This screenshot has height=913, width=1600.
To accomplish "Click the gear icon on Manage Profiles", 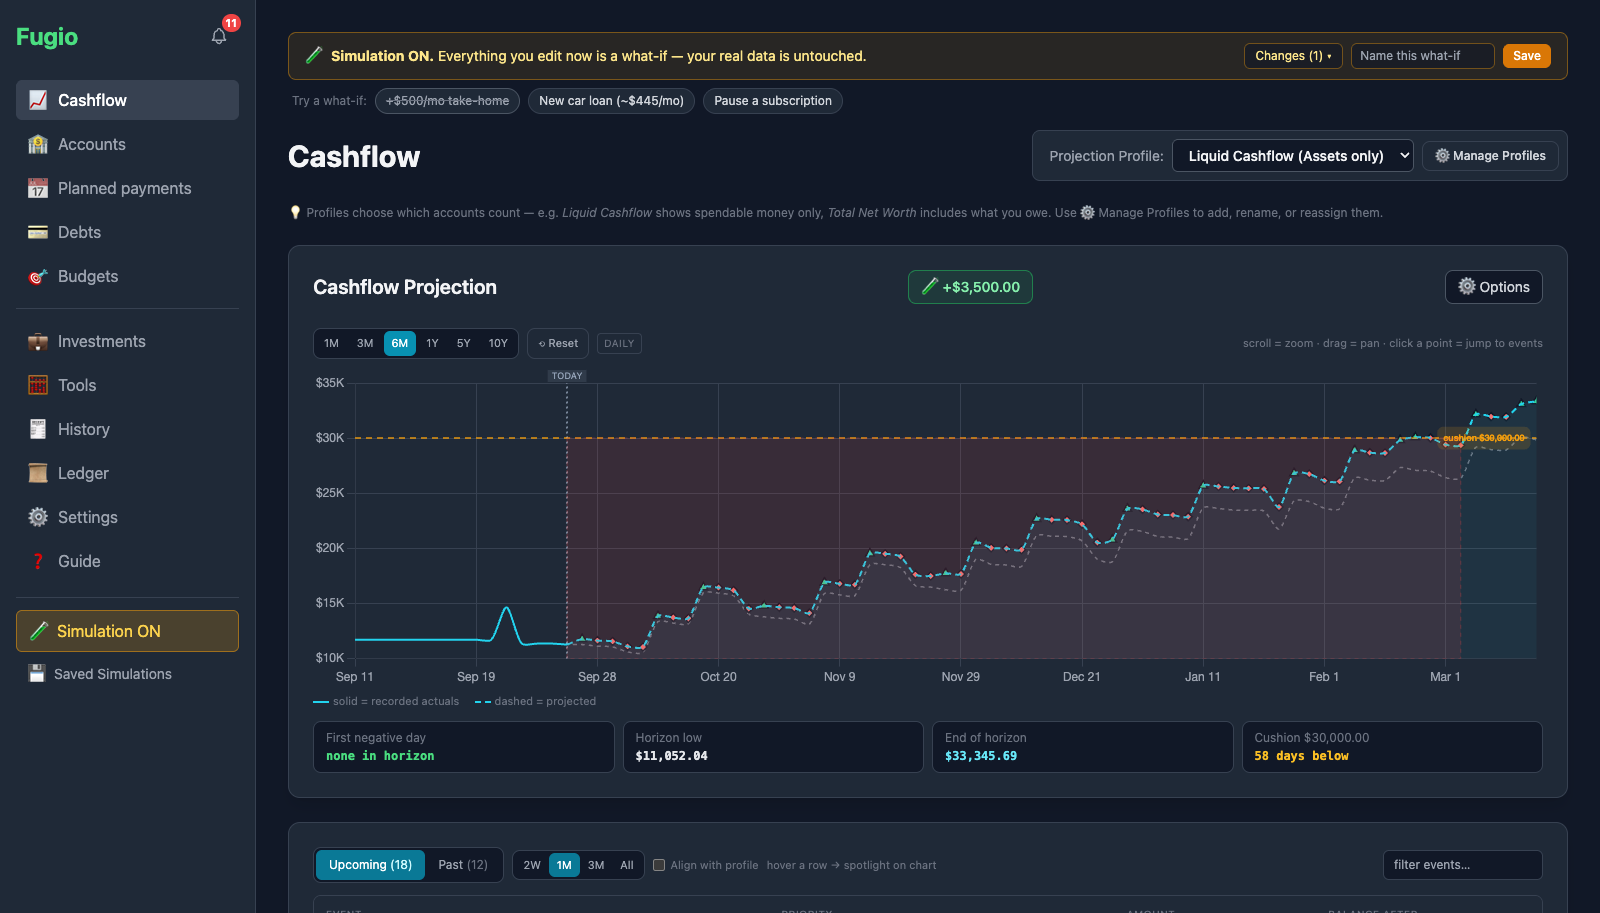I will [x=1442, y=156].
